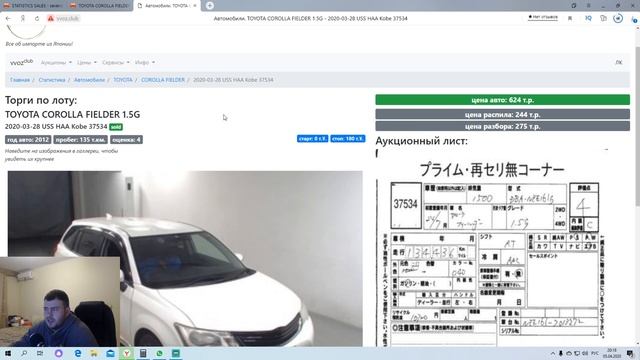Open Windows taskbar search
Screen dimensions: 640x360
[24, 353]
